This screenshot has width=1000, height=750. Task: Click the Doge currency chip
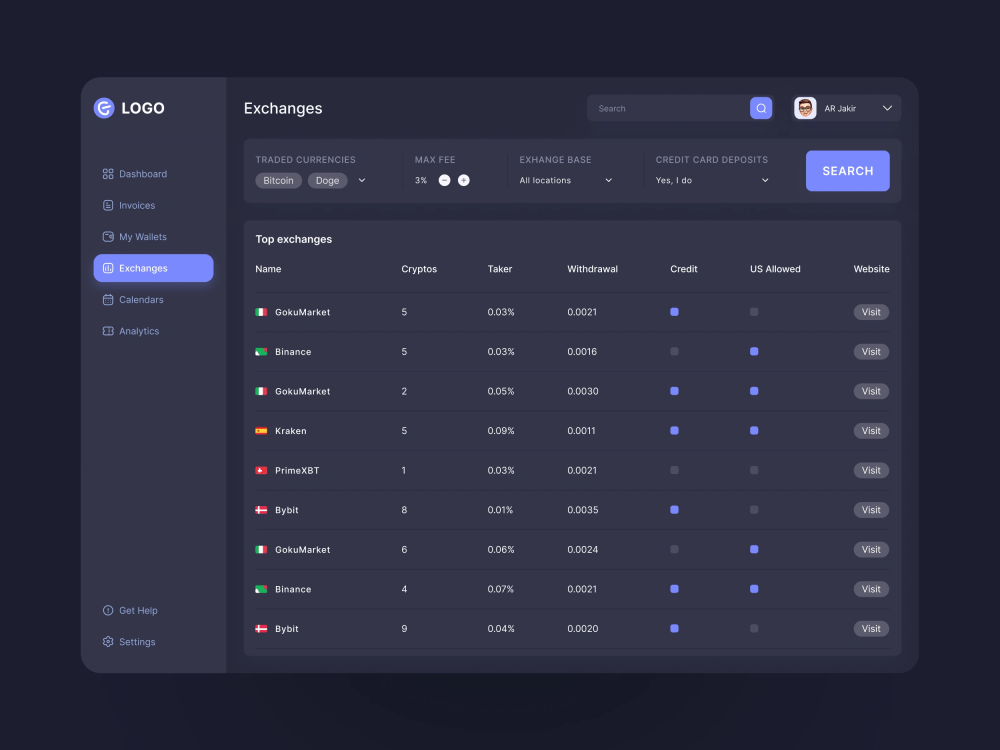click(328, 180)
